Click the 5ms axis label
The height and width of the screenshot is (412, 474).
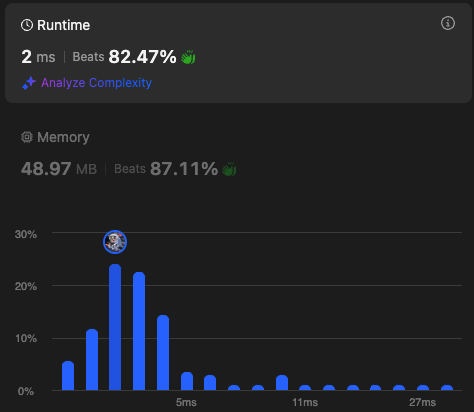click(186, 402)
